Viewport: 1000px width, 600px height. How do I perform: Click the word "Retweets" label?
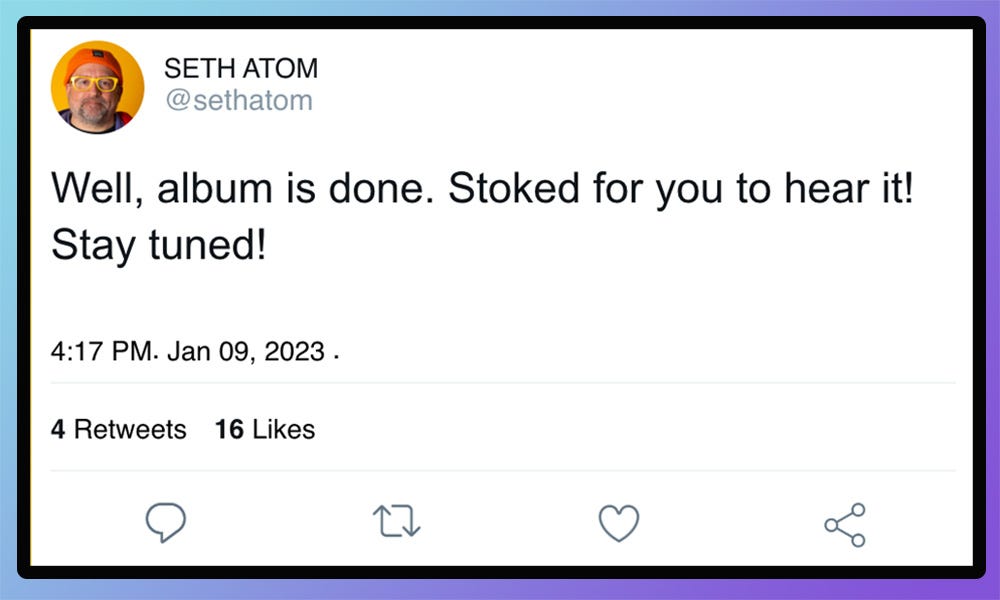pyautogui.click(x=130, y=430)
